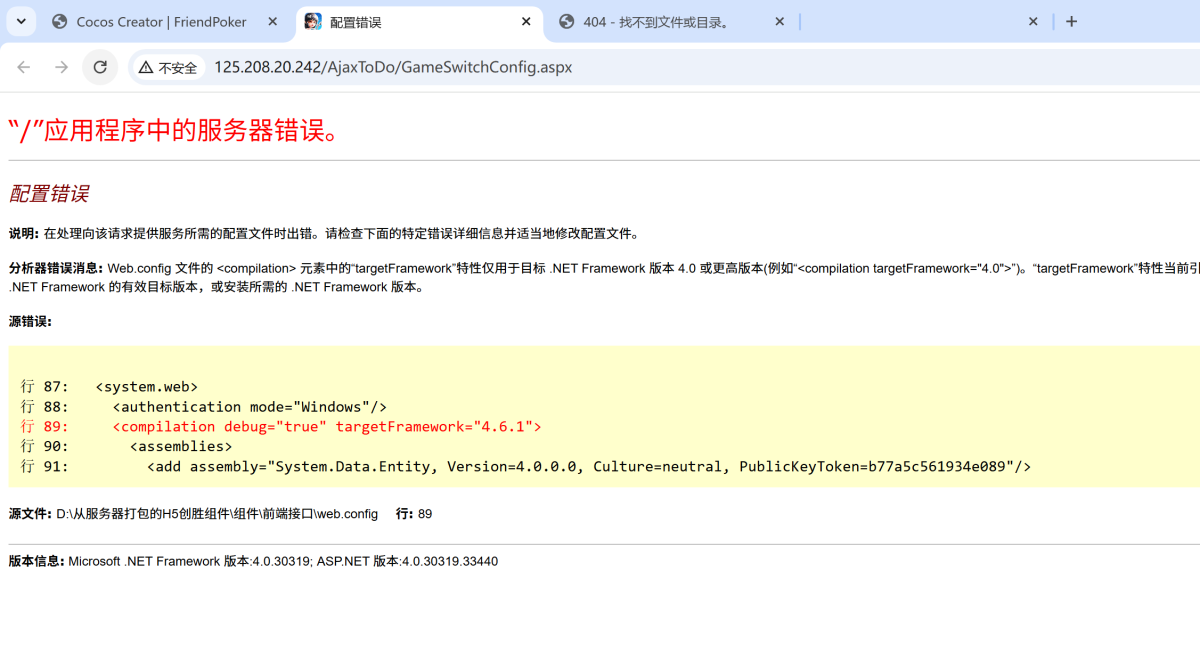The height and width of the screenshot is (645, 1200).
Task: Close the blank fourth tab
Action: tap(1034, 22)
